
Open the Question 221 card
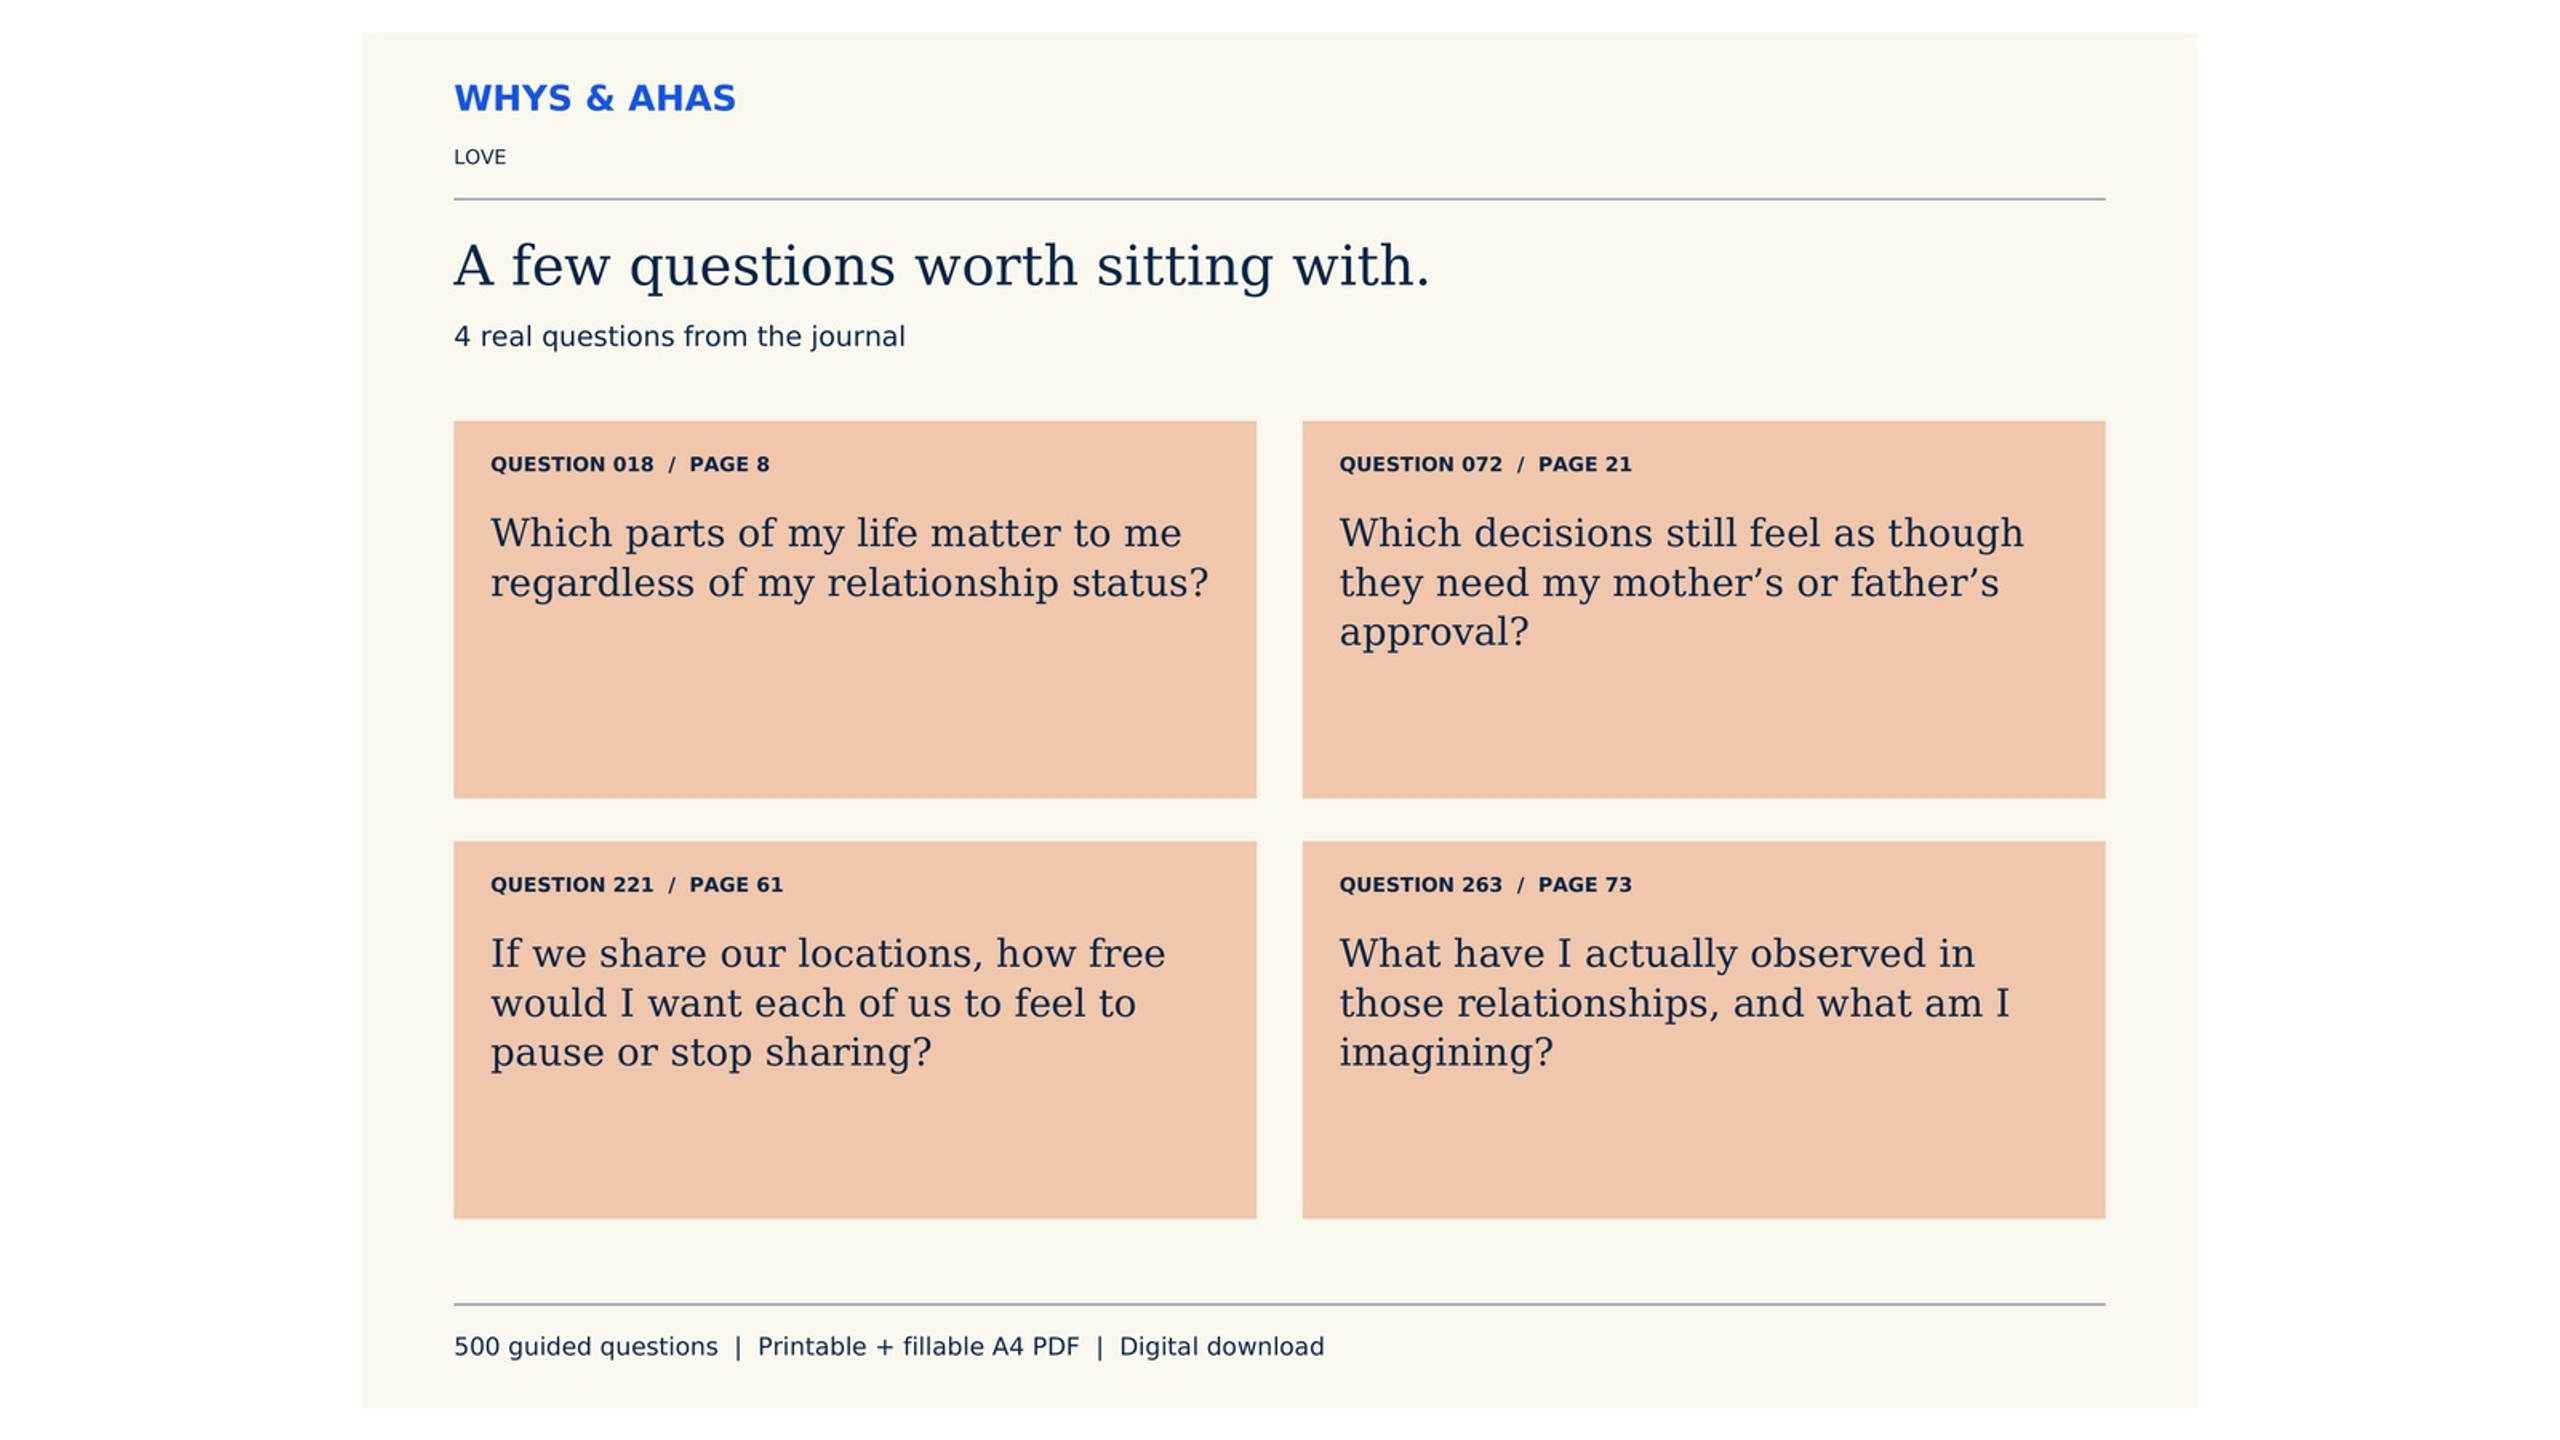coord(854,1029)
